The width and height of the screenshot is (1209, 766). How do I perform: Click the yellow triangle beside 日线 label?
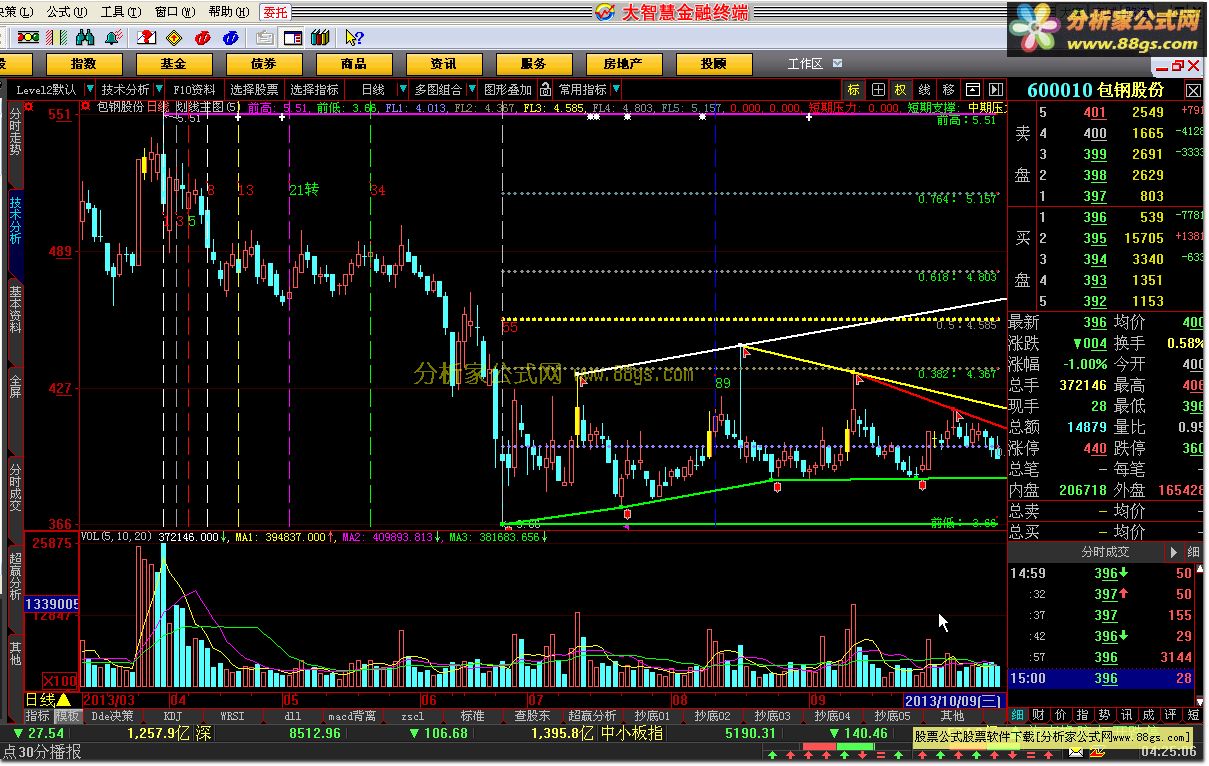(x=64, y=699)
